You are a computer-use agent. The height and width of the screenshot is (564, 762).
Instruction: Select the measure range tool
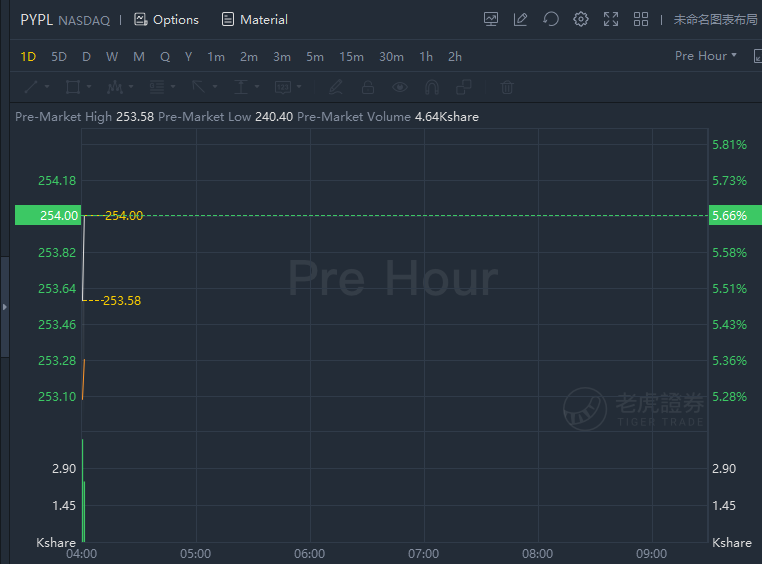click(241, 87)
